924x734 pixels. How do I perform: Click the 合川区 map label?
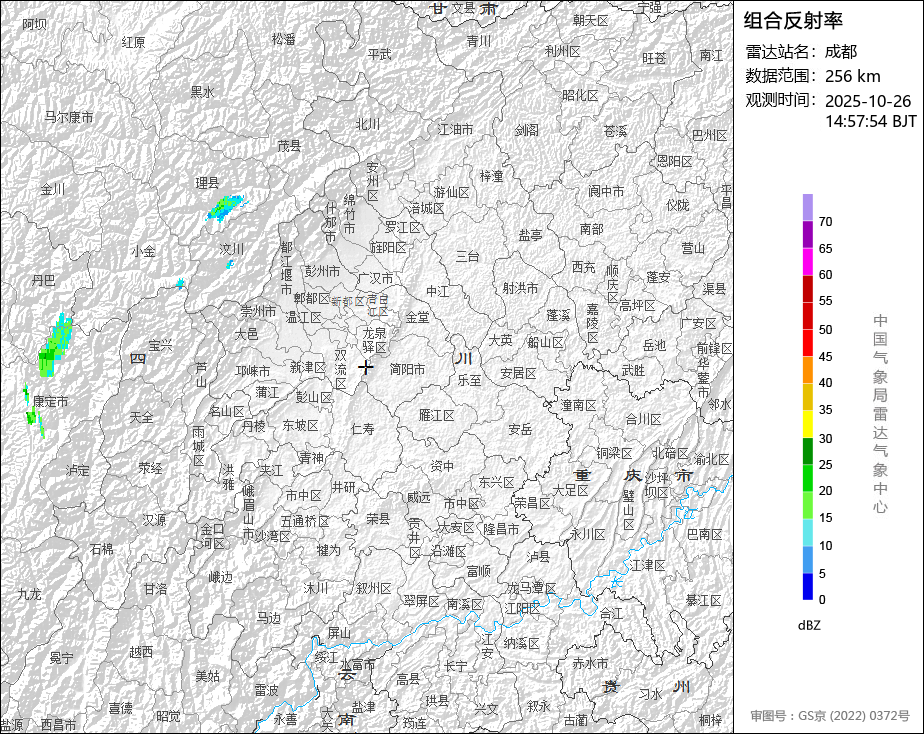[643, 419]
